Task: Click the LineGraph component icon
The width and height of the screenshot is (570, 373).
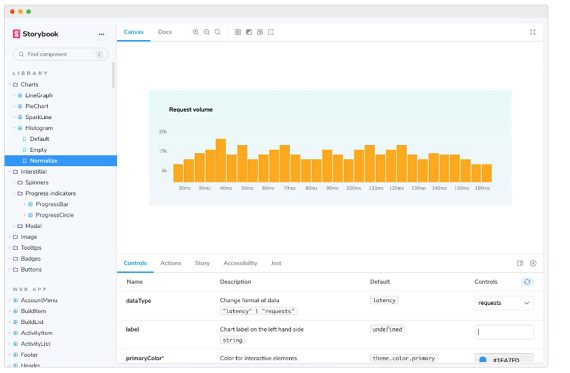Action: coord(20,95)
